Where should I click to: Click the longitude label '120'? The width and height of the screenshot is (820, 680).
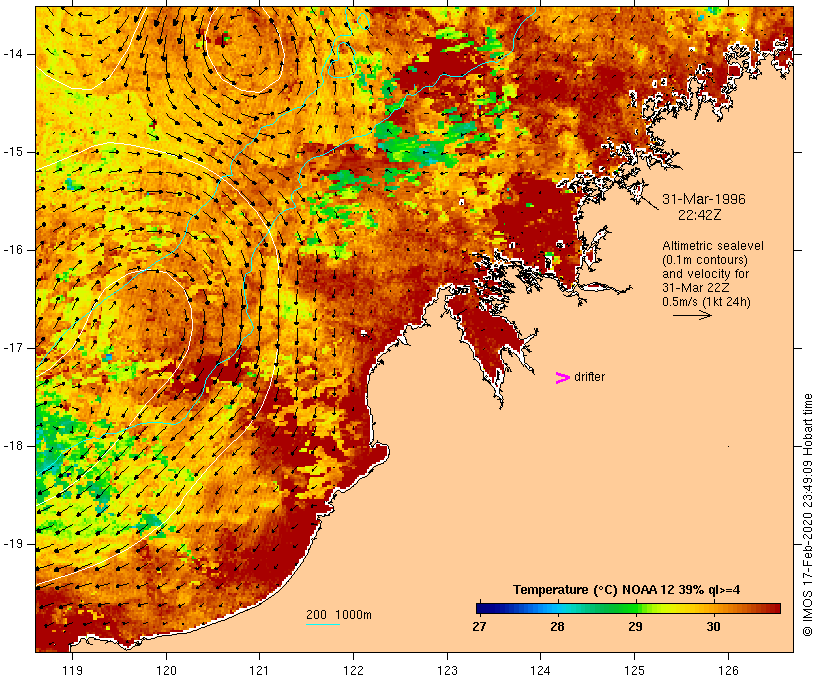[x=166, y=670]
